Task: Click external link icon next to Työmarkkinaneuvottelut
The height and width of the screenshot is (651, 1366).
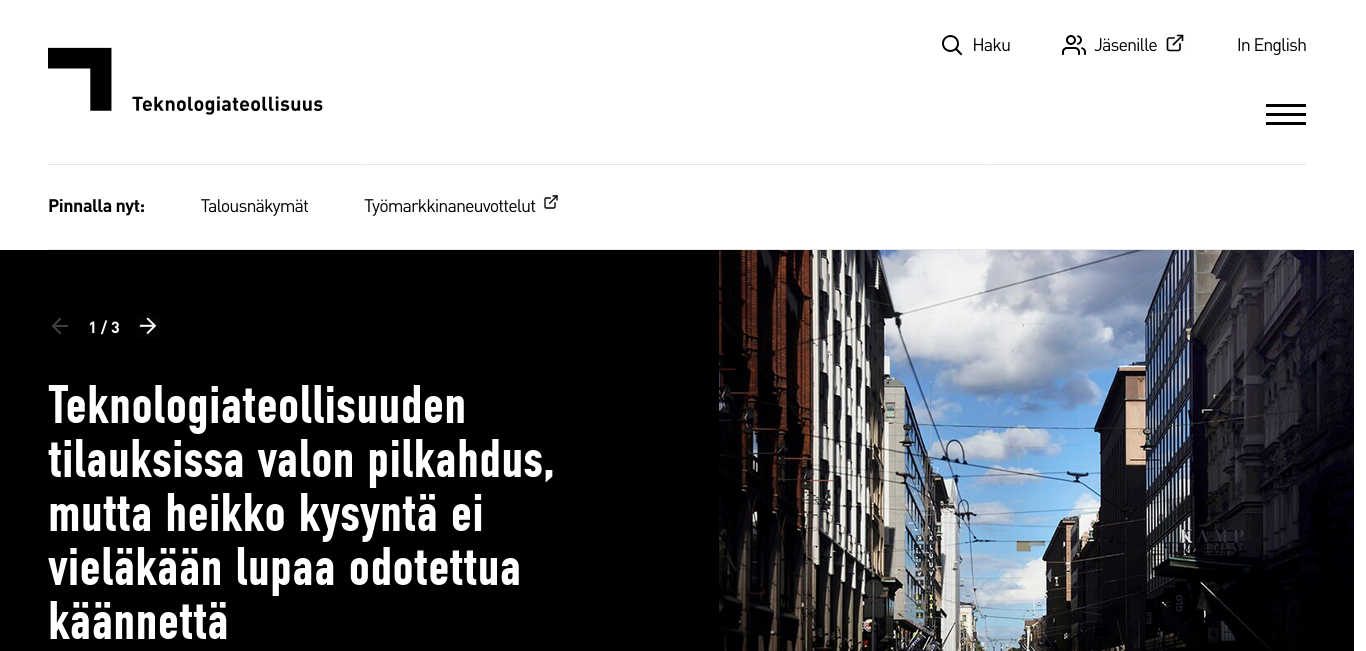Action: (x=551, y=203)
